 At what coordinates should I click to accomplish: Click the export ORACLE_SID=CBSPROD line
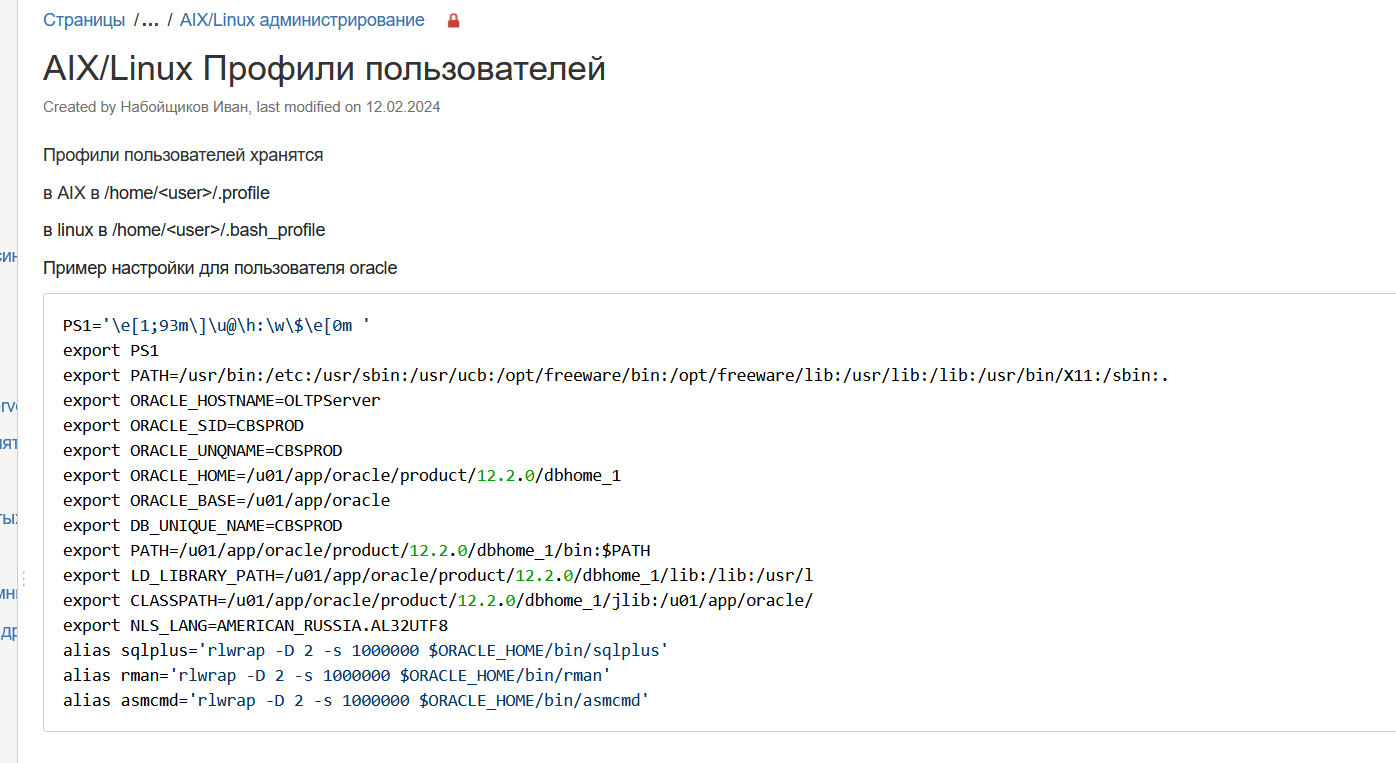[183, 425]
